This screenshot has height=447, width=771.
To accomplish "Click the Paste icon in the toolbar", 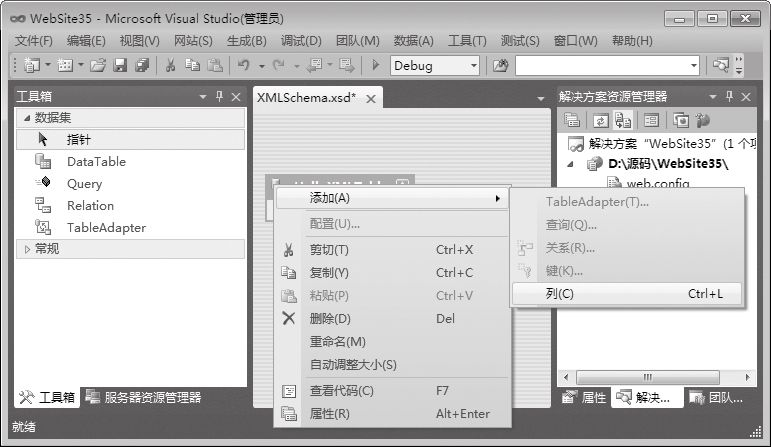I will [215, 65].
